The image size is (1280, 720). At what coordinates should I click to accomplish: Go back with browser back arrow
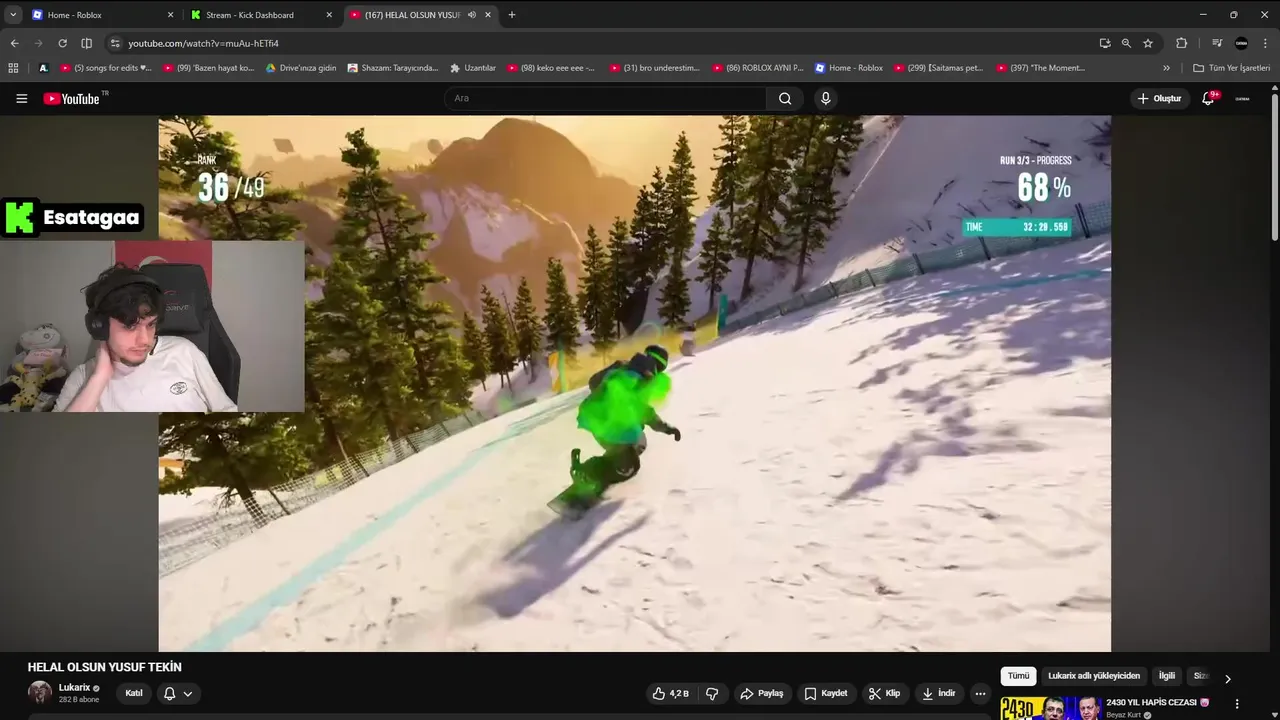[14, 43]
